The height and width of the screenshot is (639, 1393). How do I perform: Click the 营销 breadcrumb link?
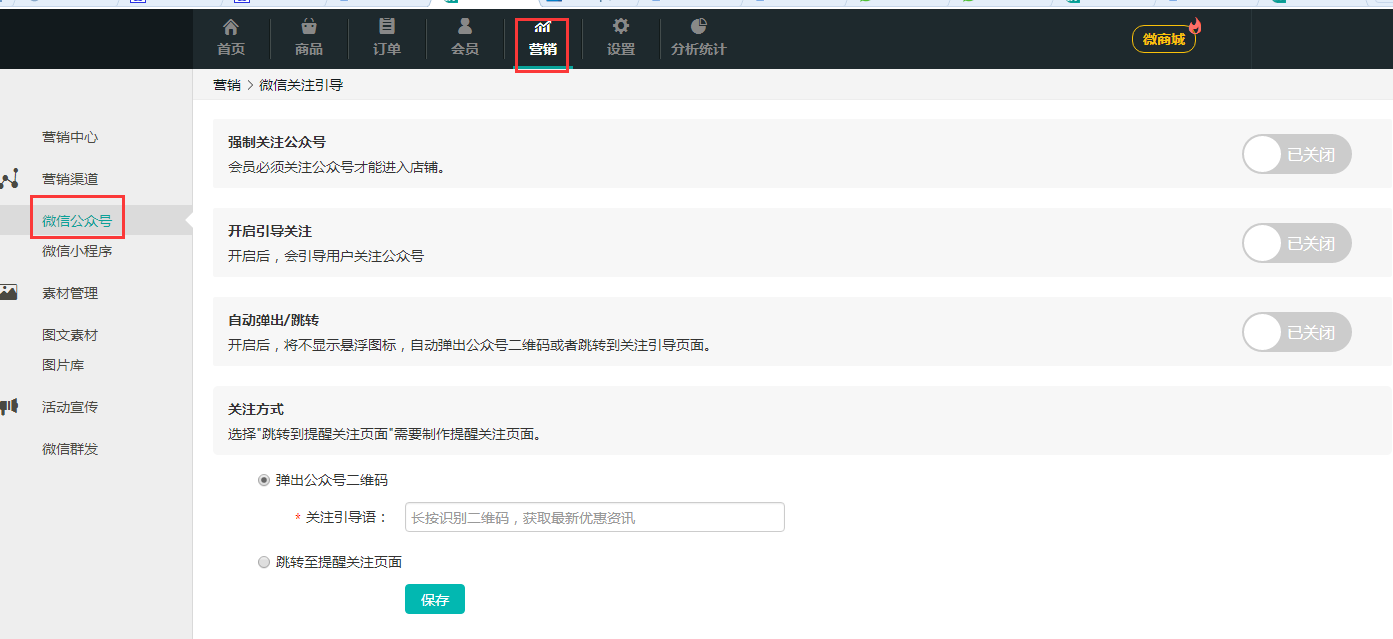coord(227,85)
